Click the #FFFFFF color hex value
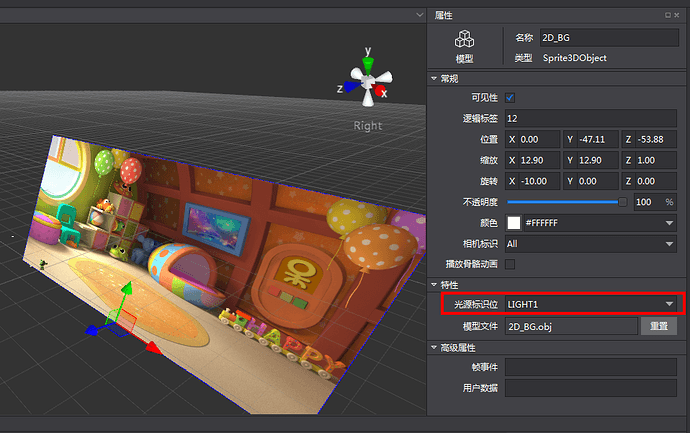The image size is (690, 433). pos(542,223)
